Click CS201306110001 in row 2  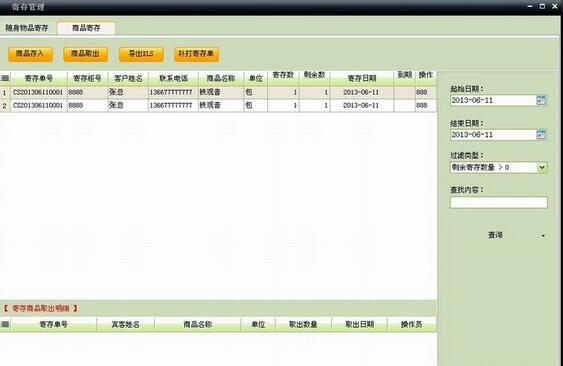coord(38,106)
